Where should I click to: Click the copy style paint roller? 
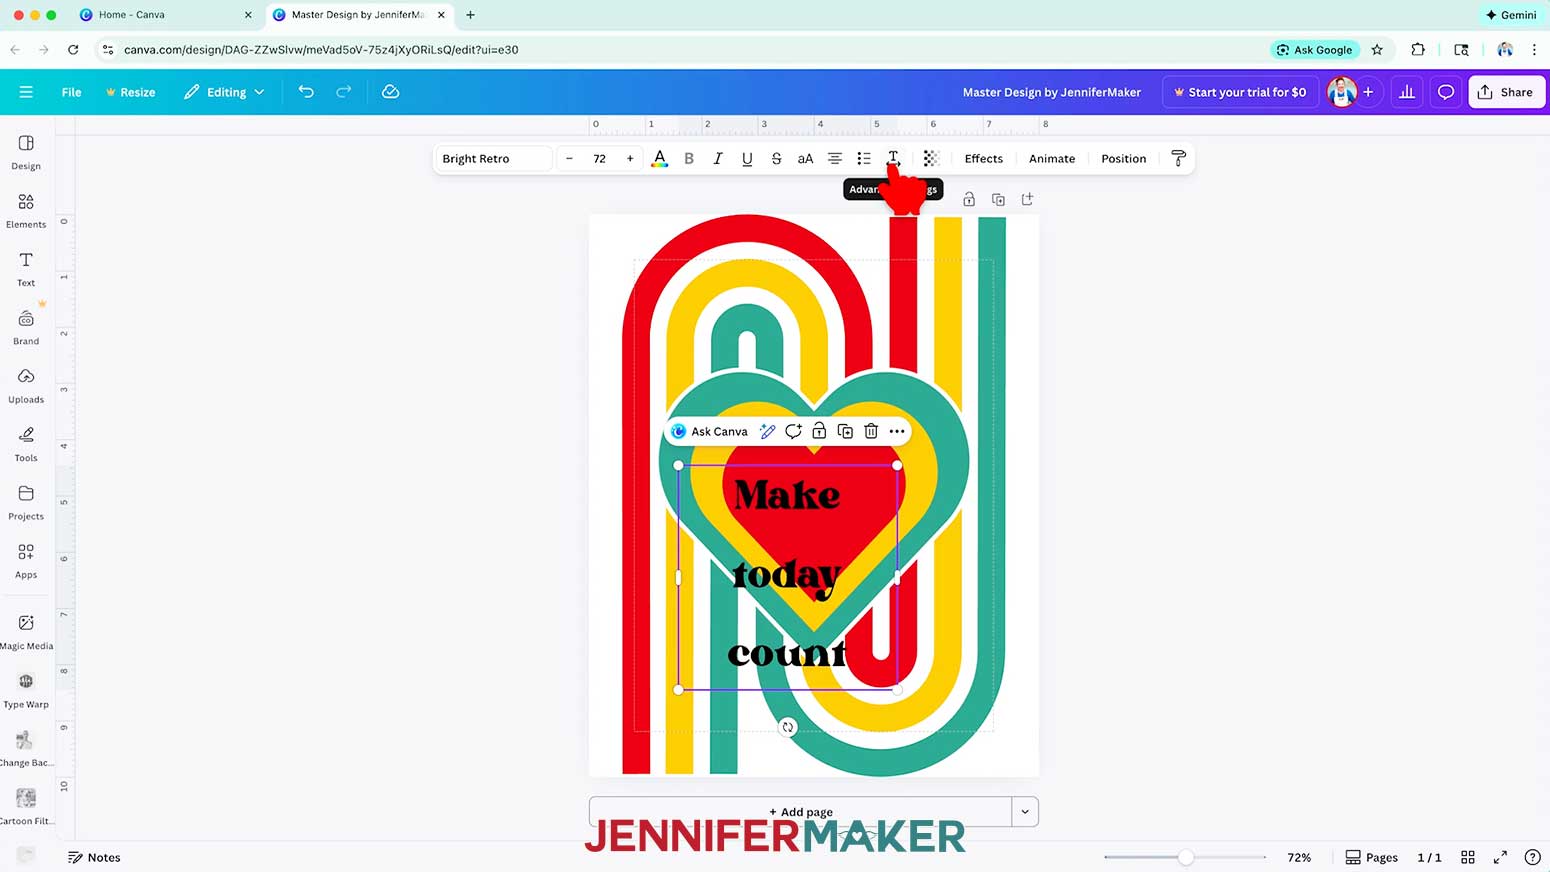1178,159
